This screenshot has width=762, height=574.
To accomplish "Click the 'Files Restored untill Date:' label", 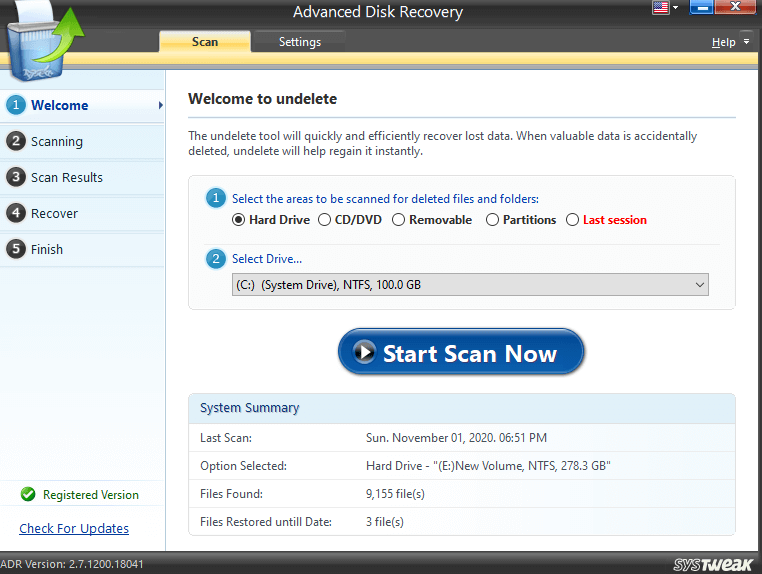I will 266,522.
